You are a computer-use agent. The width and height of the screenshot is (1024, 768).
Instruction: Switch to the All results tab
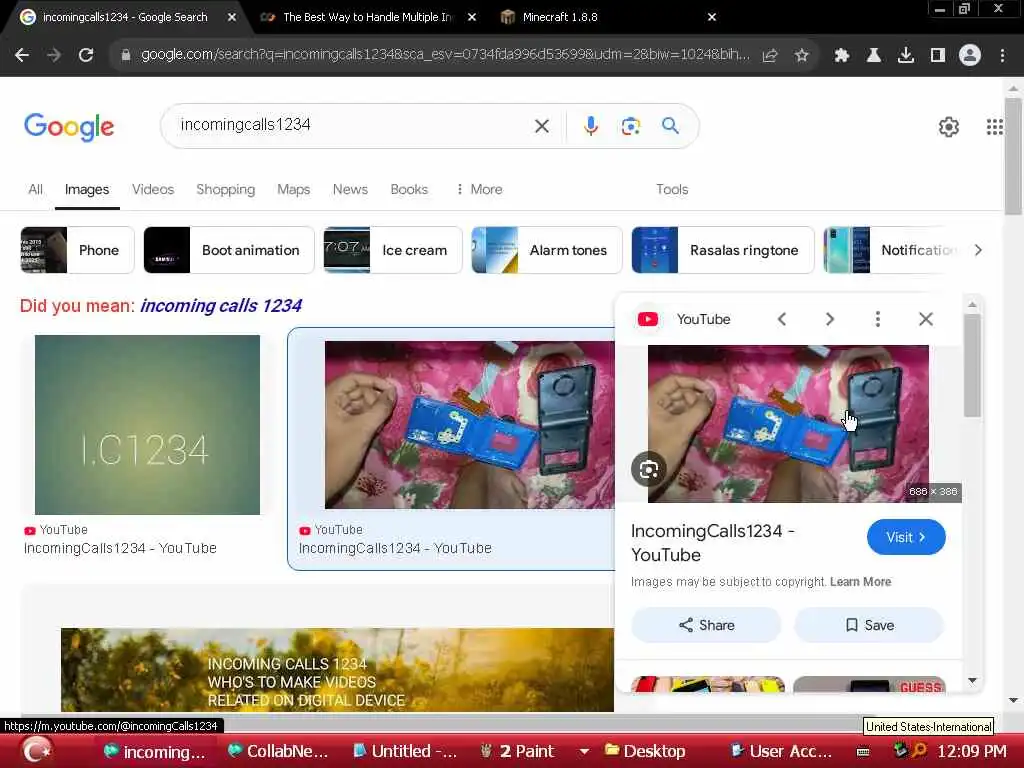(x=35, y=189)
